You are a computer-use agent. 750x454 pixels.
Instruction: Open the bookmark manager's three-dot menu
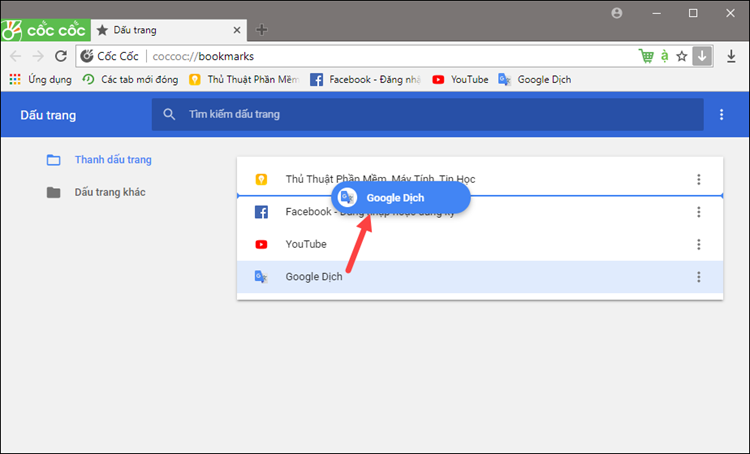pyautogui.click(x=722, y=115)
